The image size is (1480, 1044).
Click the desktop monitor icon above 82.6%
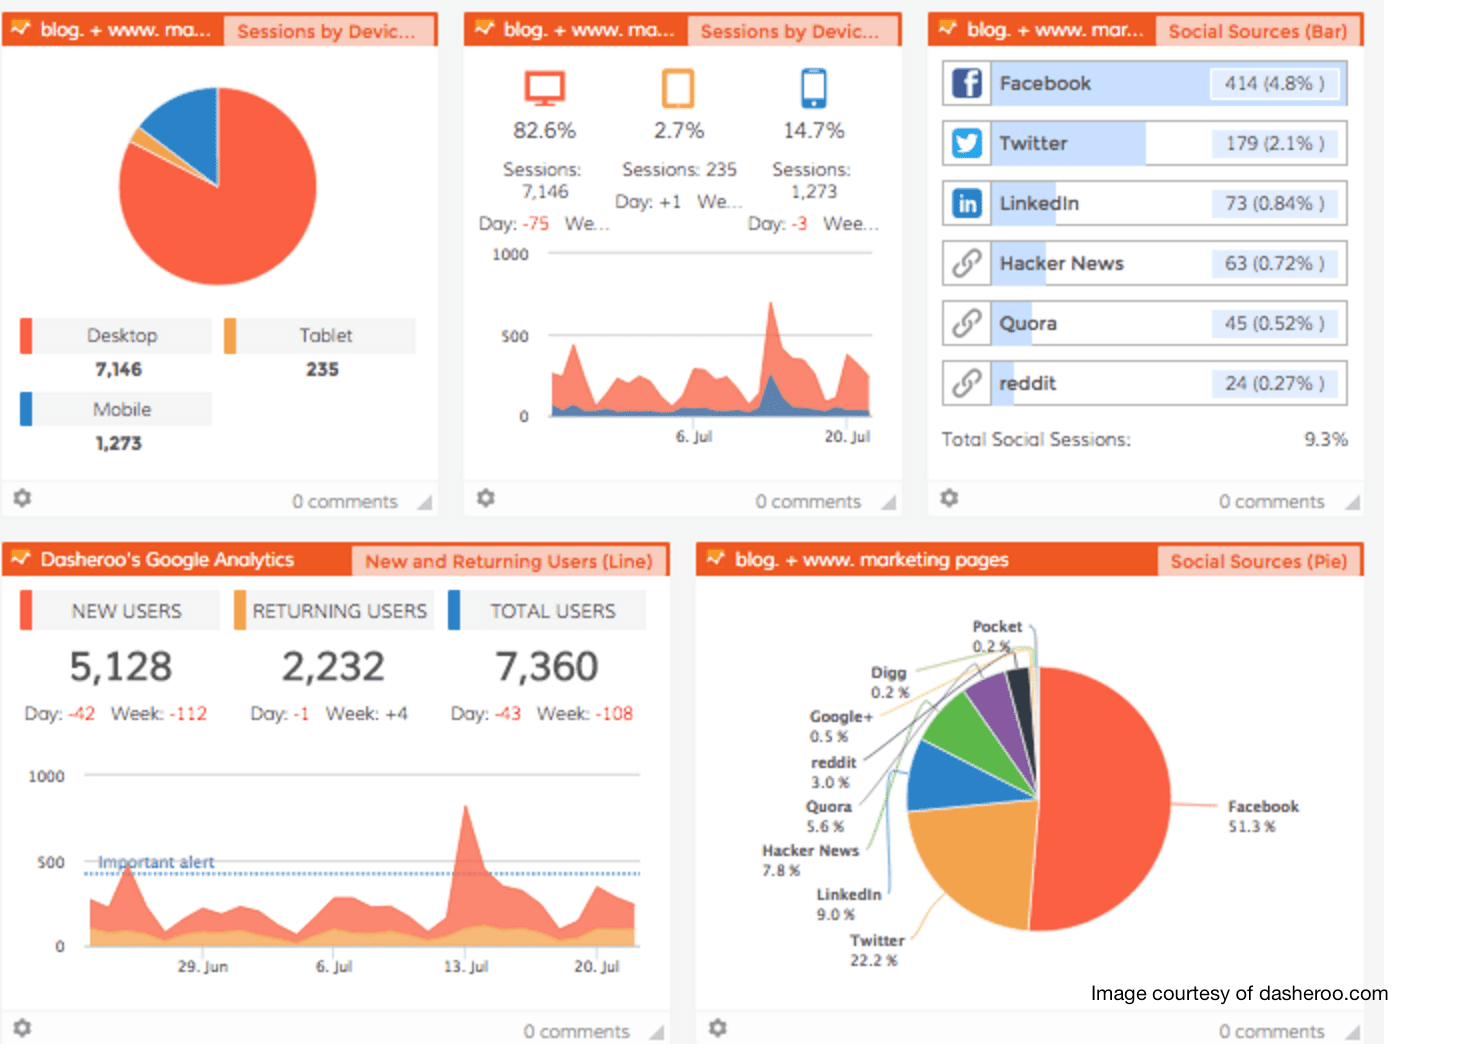[544, 88]
